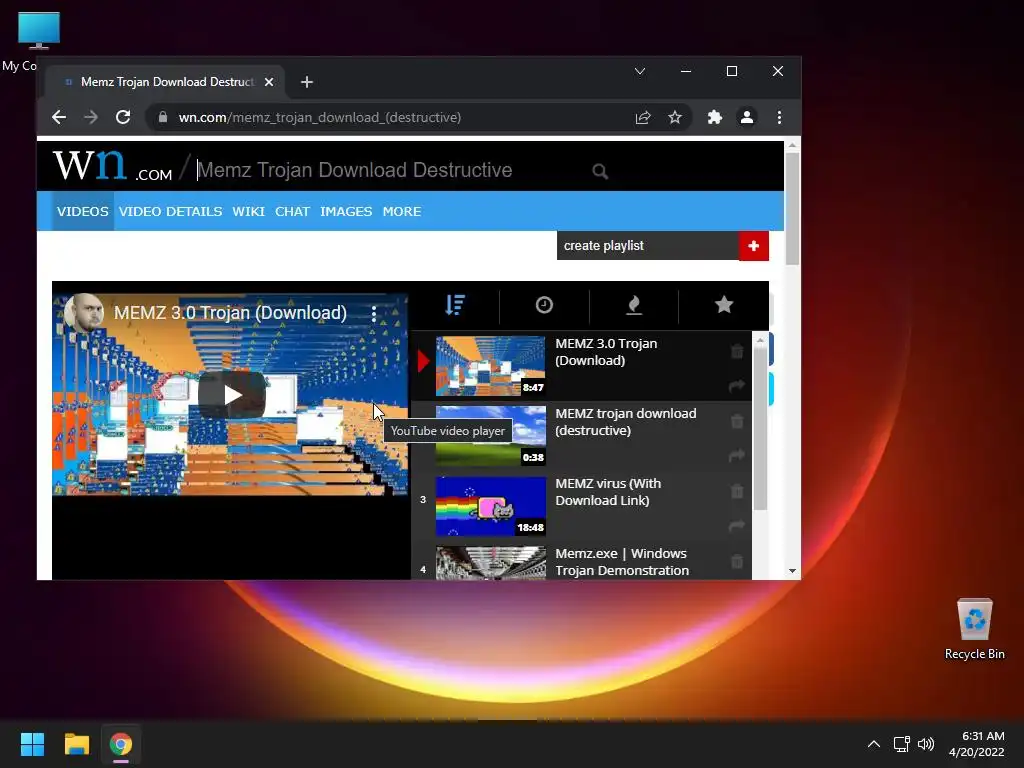
Task: Show popular videos via flame icon
Action: (x=634, y=305)
